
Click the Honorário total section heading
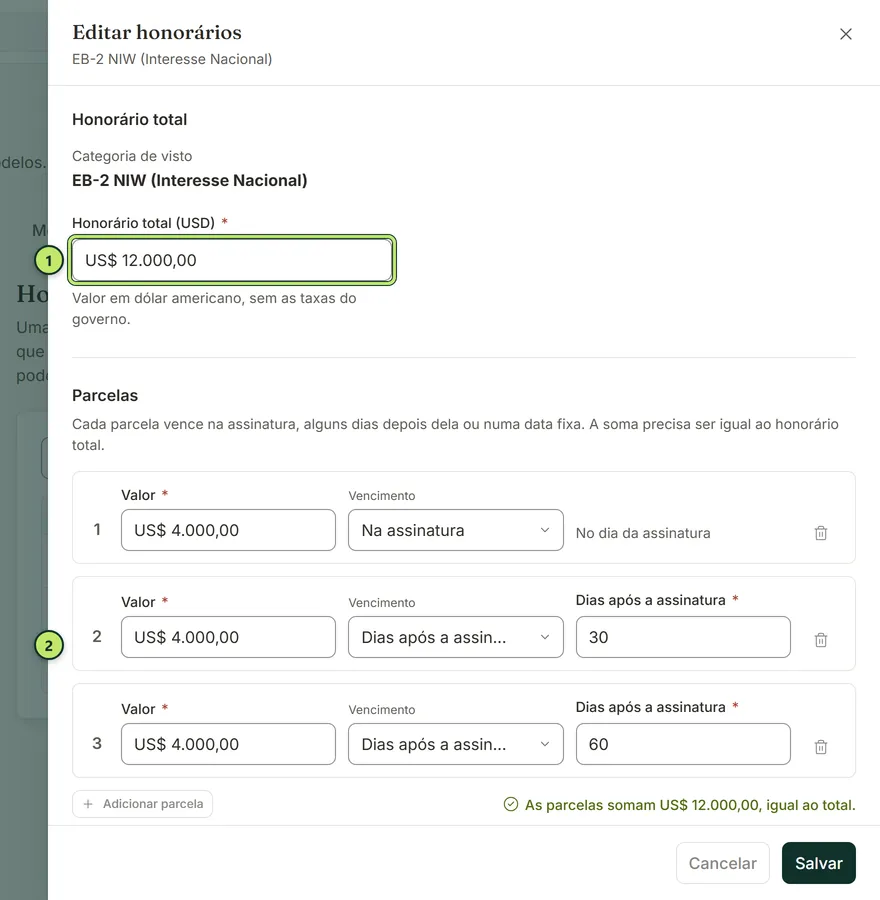pos(130,119)
